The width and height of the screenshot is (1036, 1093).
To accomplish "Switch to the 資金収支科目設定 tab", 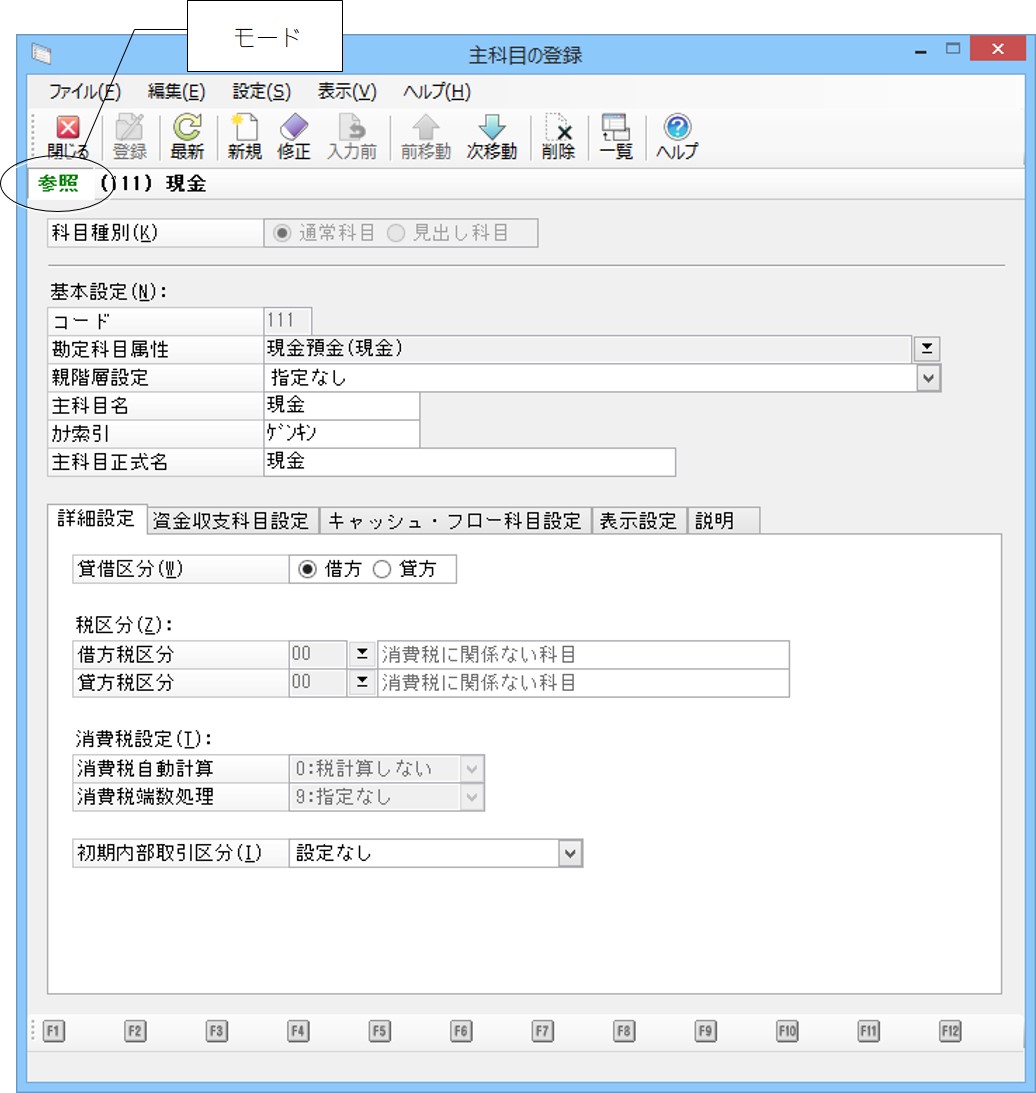I will pos(233,521).
